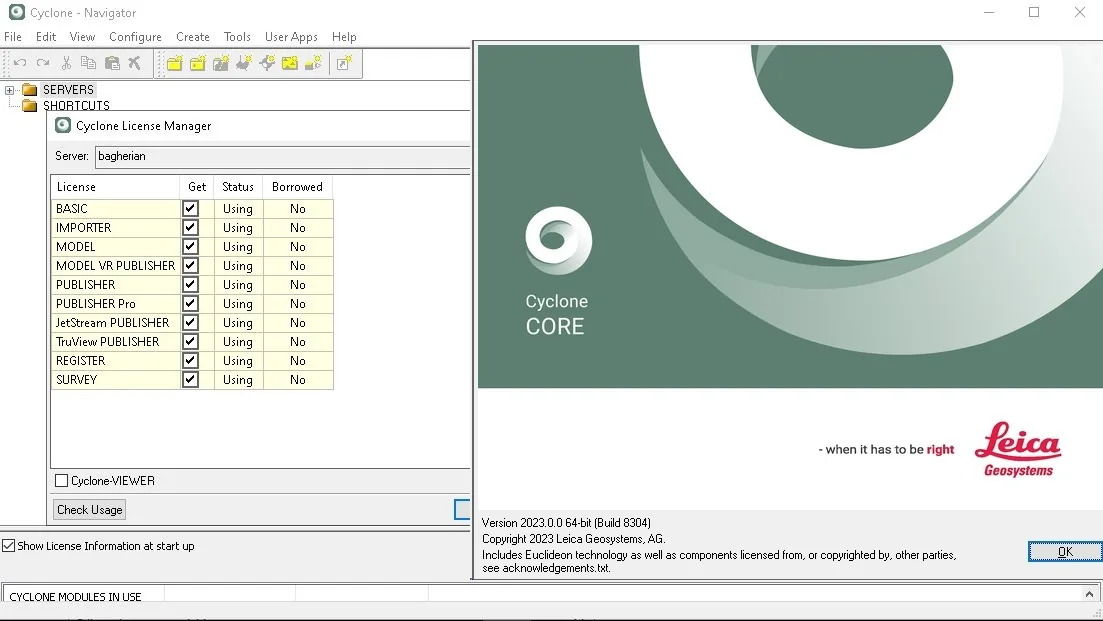Click the scissors Cut icon
This screenshot has width=1103, height=621.
coord(66,63)
